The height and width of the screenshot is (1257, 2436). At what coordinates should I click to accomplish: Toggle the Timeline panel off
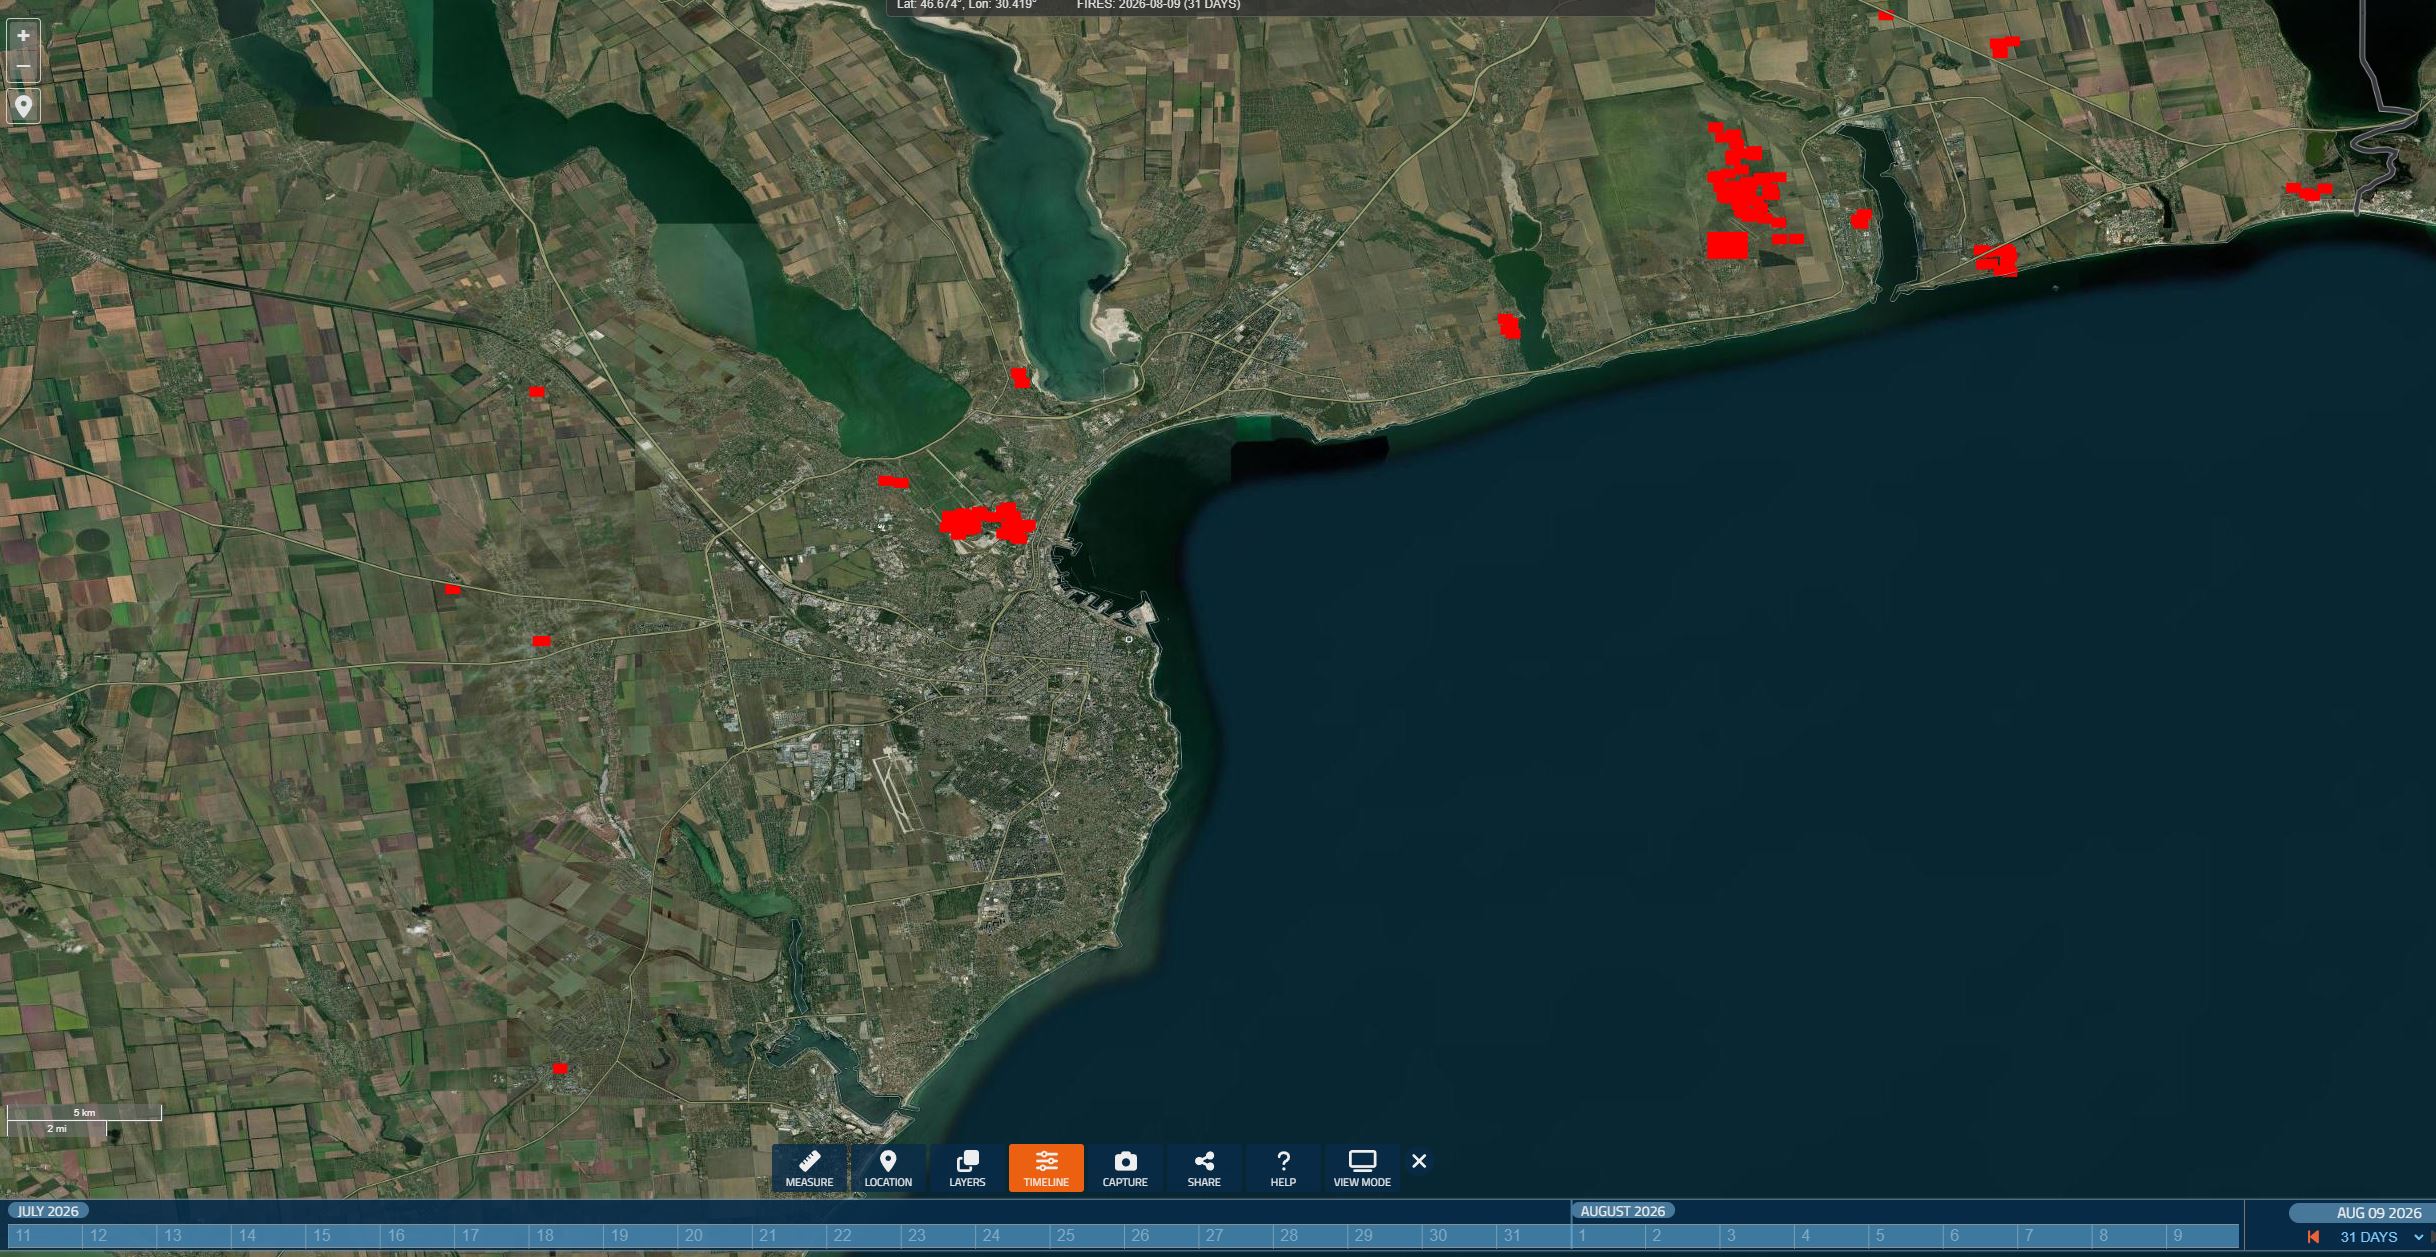point(1046,1168)
